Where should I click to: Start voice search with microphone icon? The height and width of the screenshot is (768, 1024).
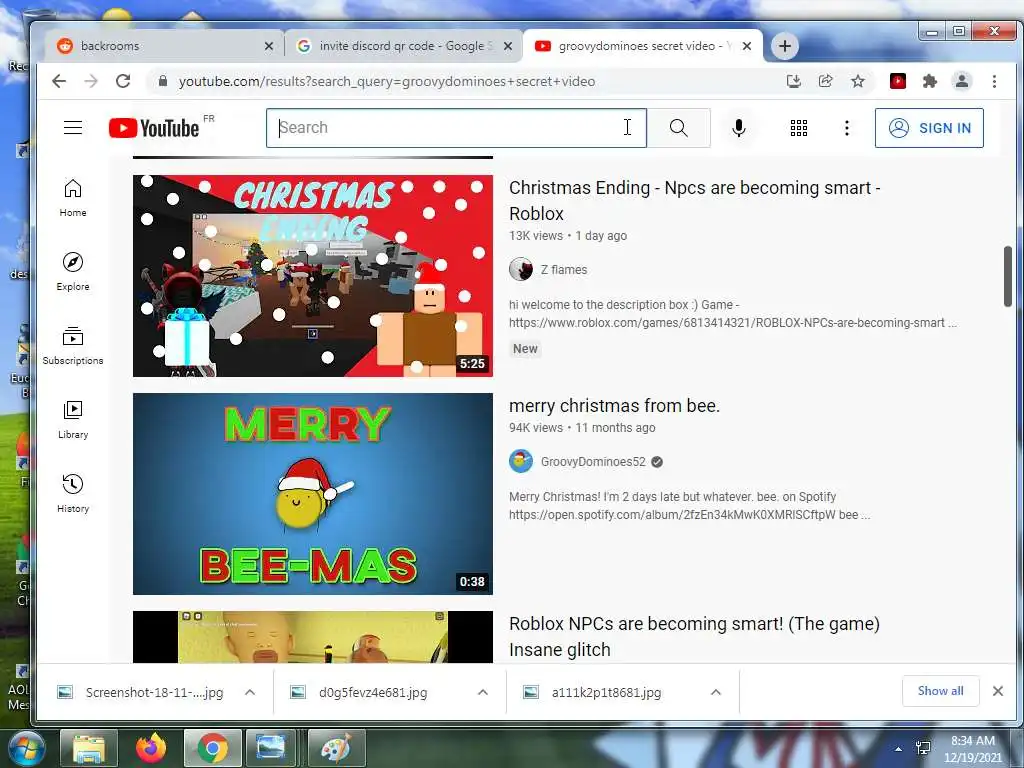(739, 128)
